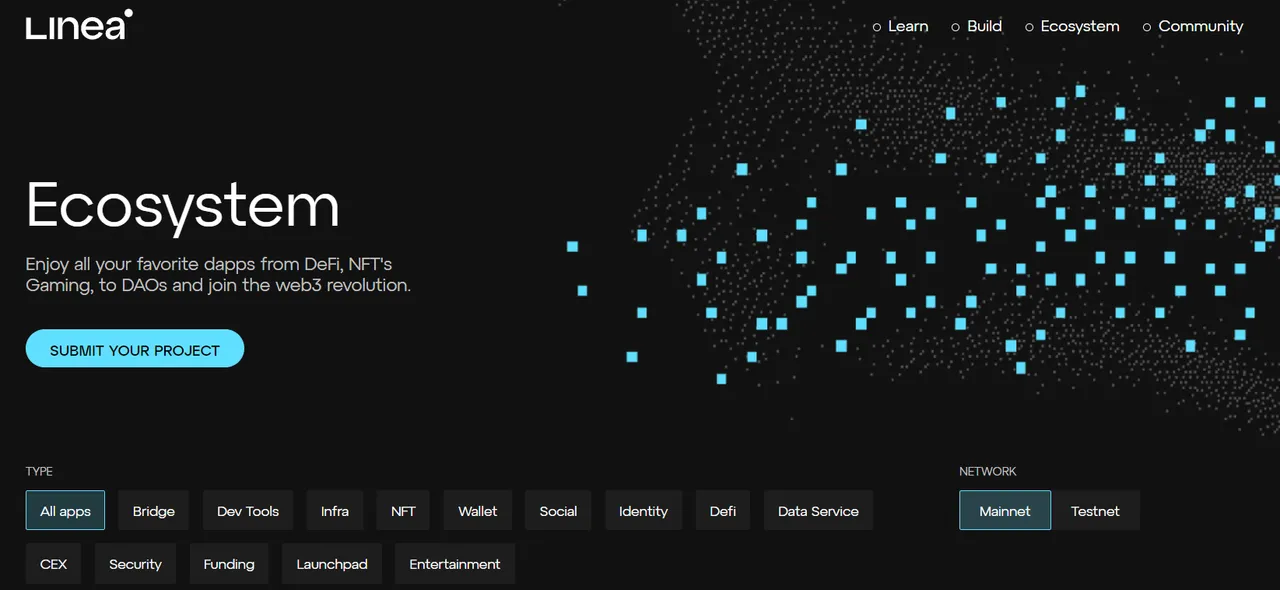Open the Ecosystem menu
1280x590 pixels.
[1072, 26]
